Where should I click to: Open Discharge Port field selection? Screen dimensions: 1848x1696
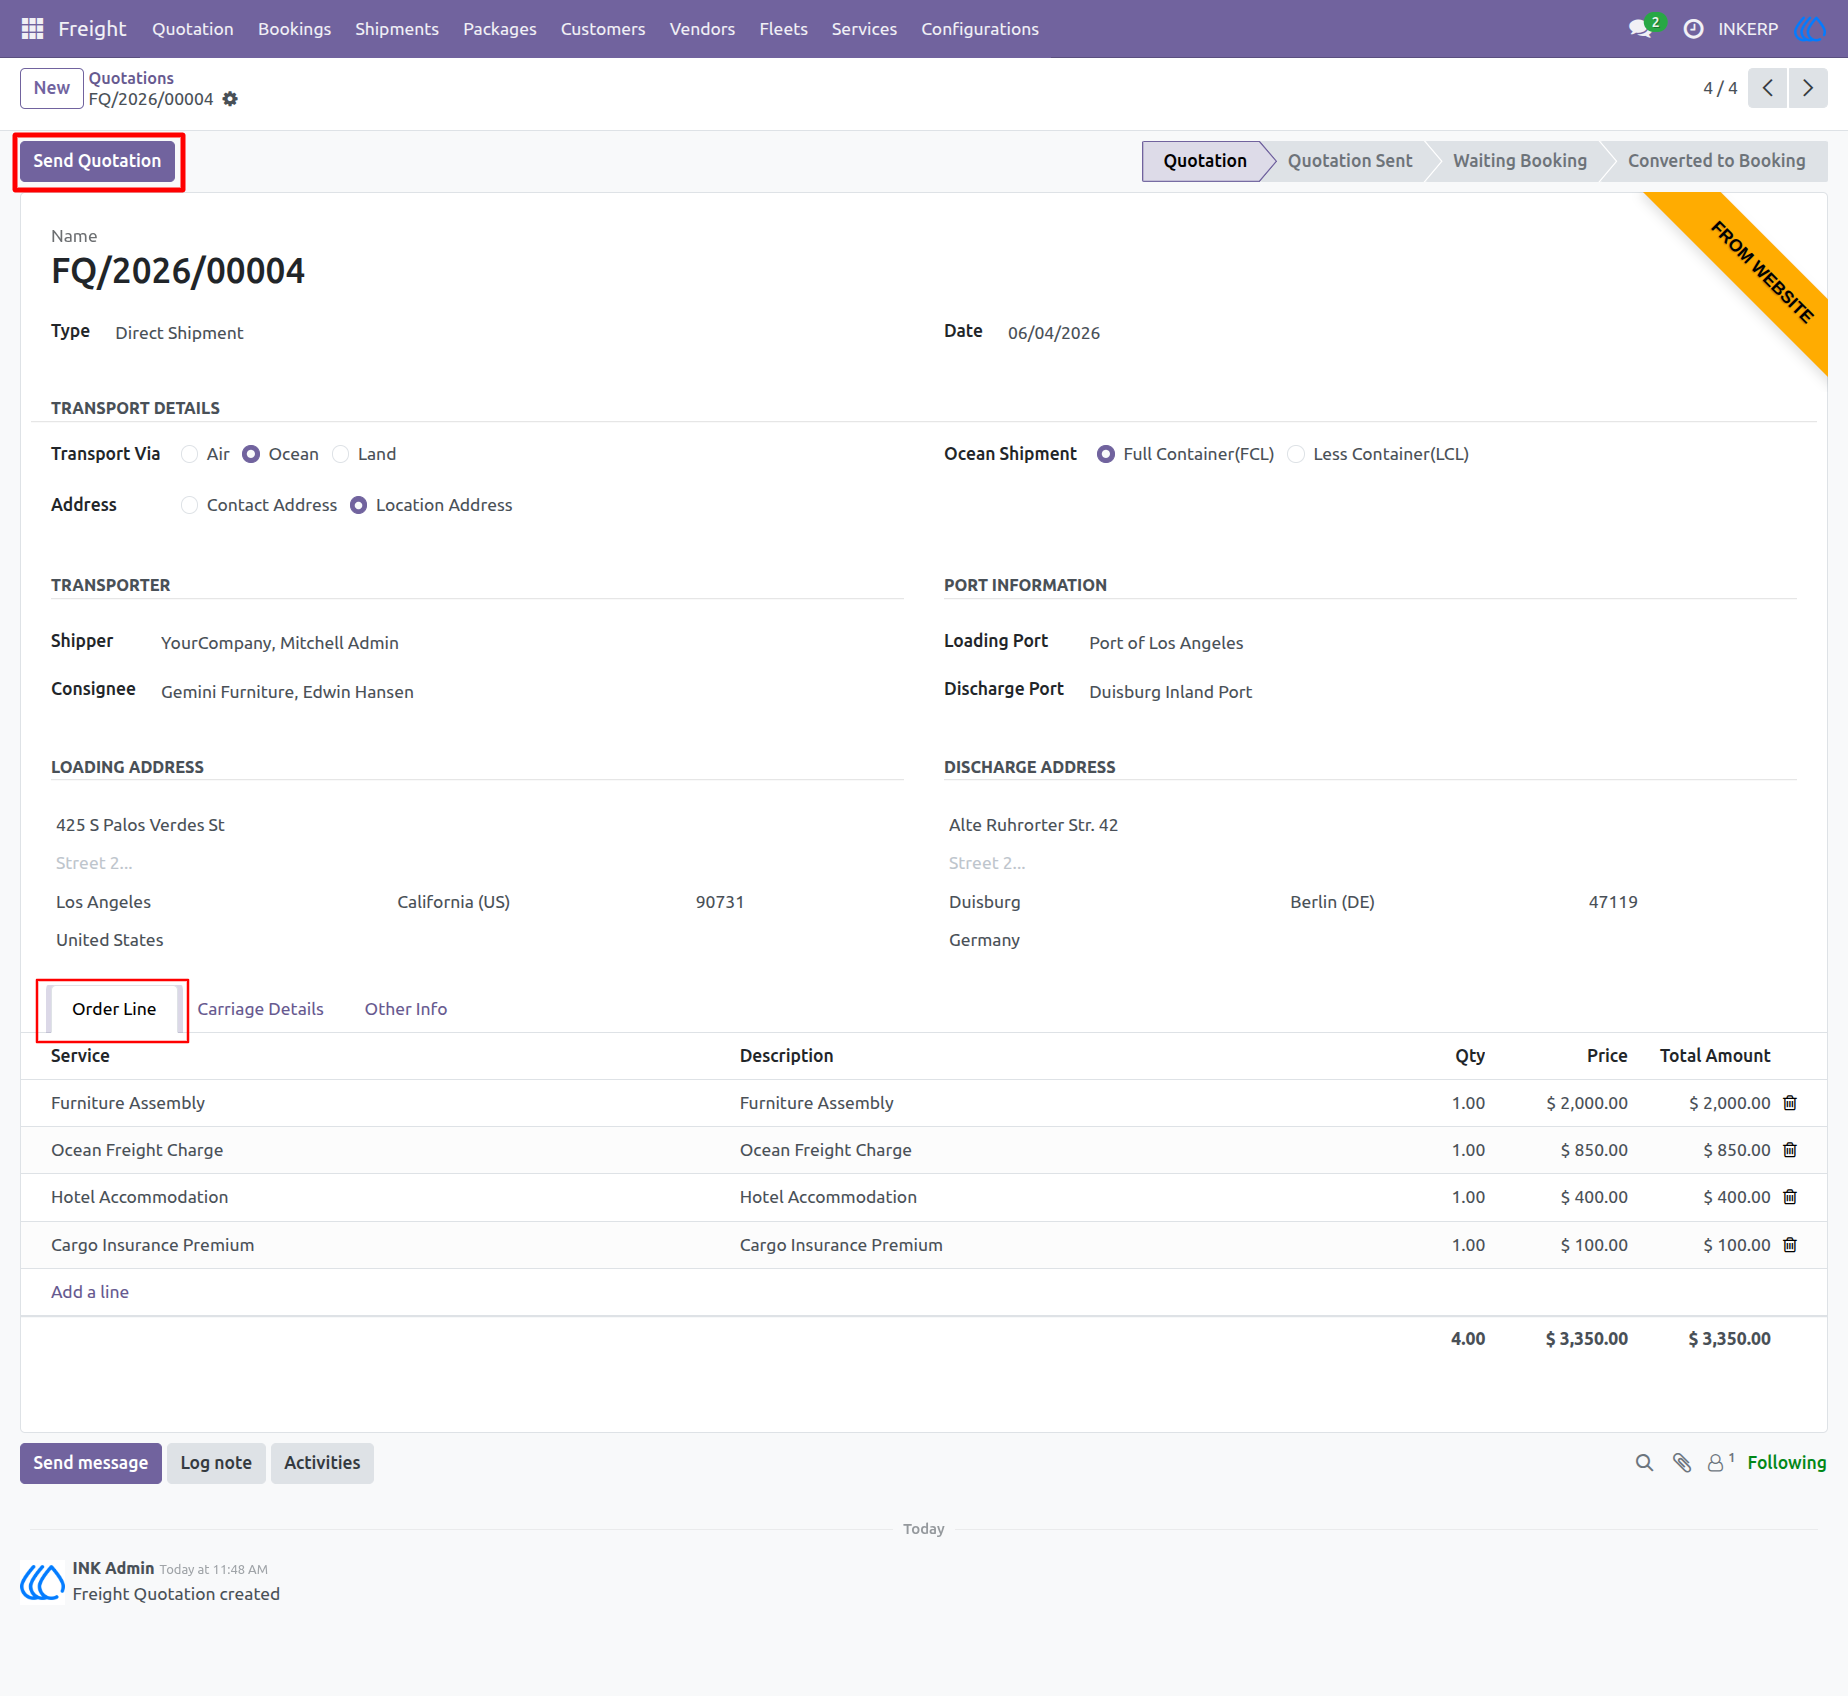pyautogui.click(x=1442, y=692)
